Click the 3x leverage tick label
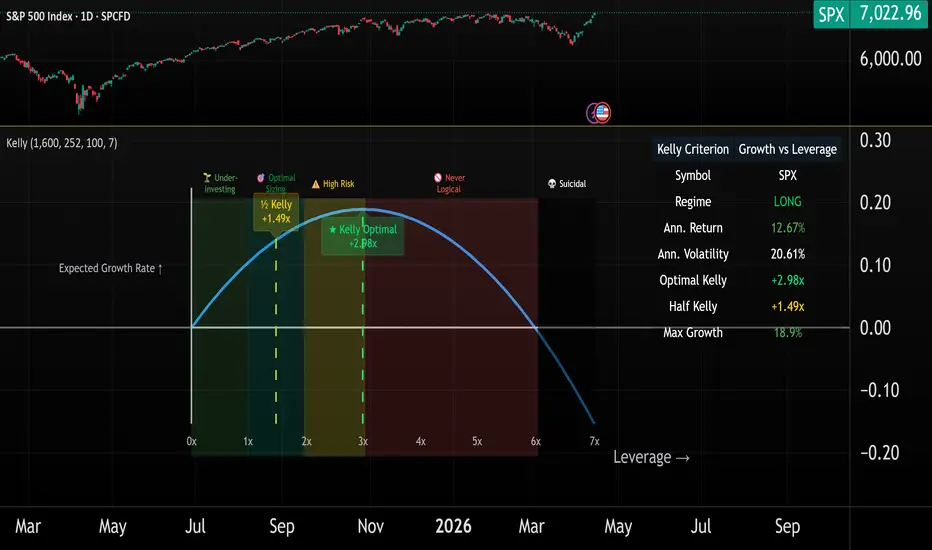 pyautogui.click(x=363, y=441)
